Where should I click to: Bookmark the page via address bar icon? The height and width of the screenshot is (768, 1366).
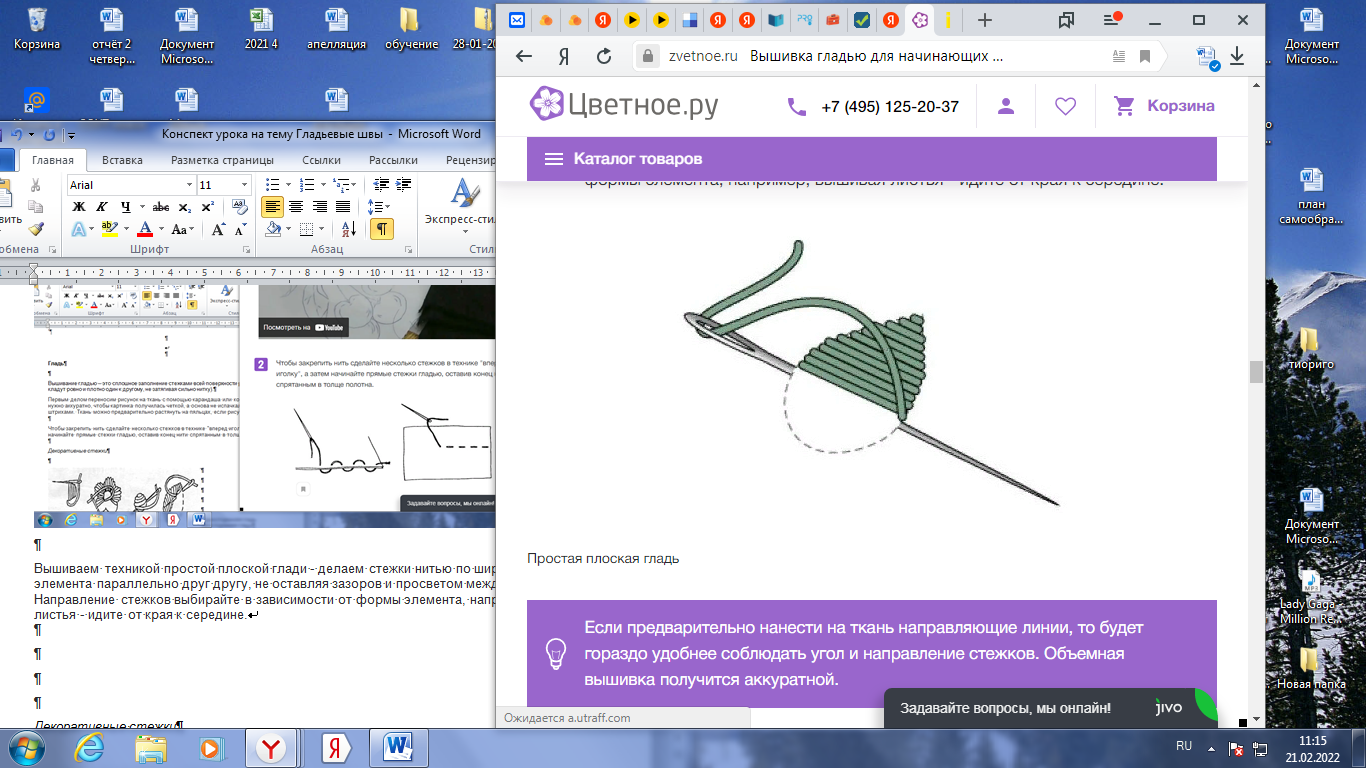1146,56
